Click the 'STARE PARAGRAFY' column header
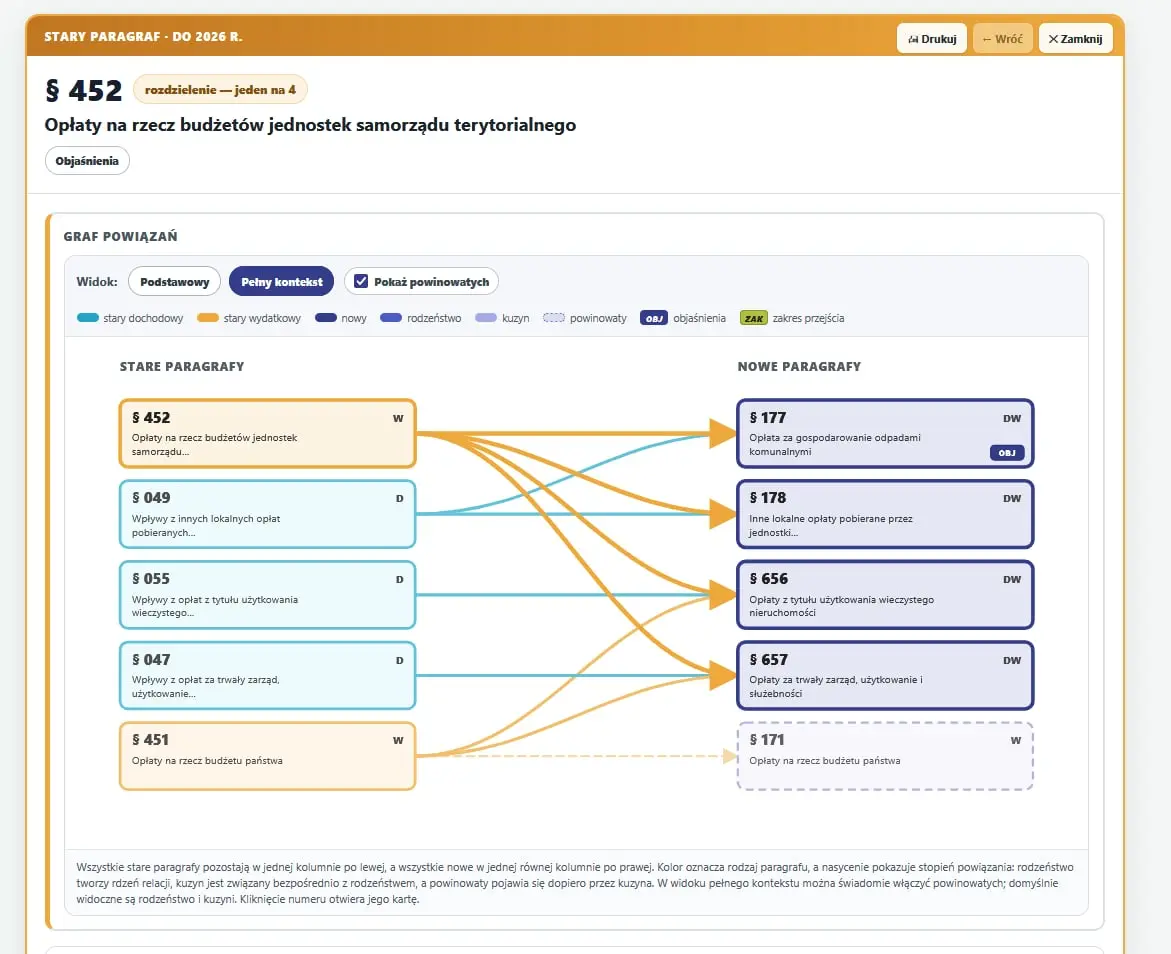 point(182,367)
